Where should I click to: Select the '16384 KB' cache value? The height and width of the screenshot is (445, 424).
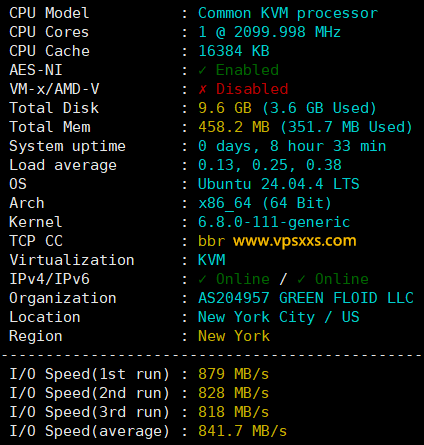(234, 51)
